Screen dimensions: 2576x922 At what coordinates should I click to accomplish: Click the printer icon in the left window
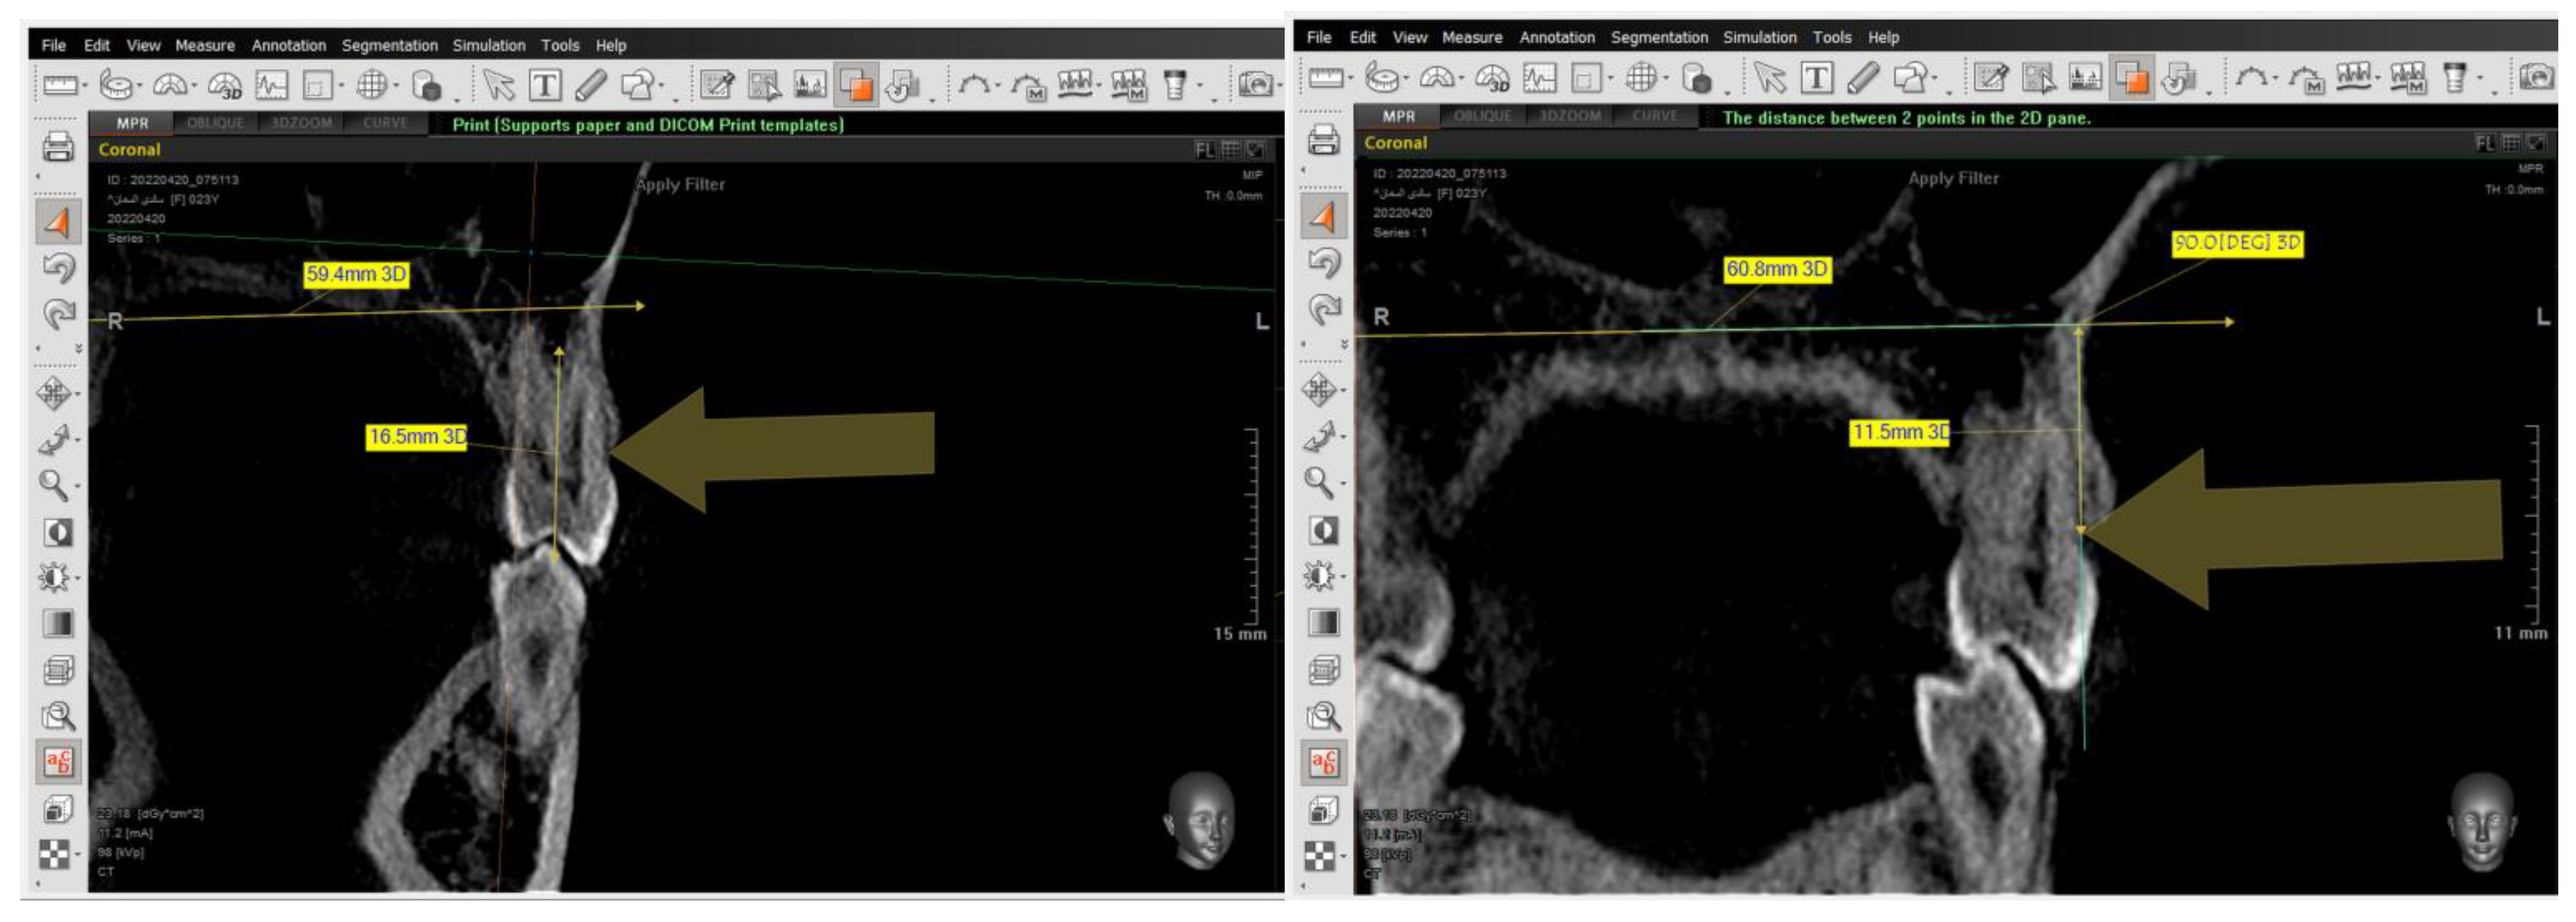pyautogui.click(x=58, y=148)
